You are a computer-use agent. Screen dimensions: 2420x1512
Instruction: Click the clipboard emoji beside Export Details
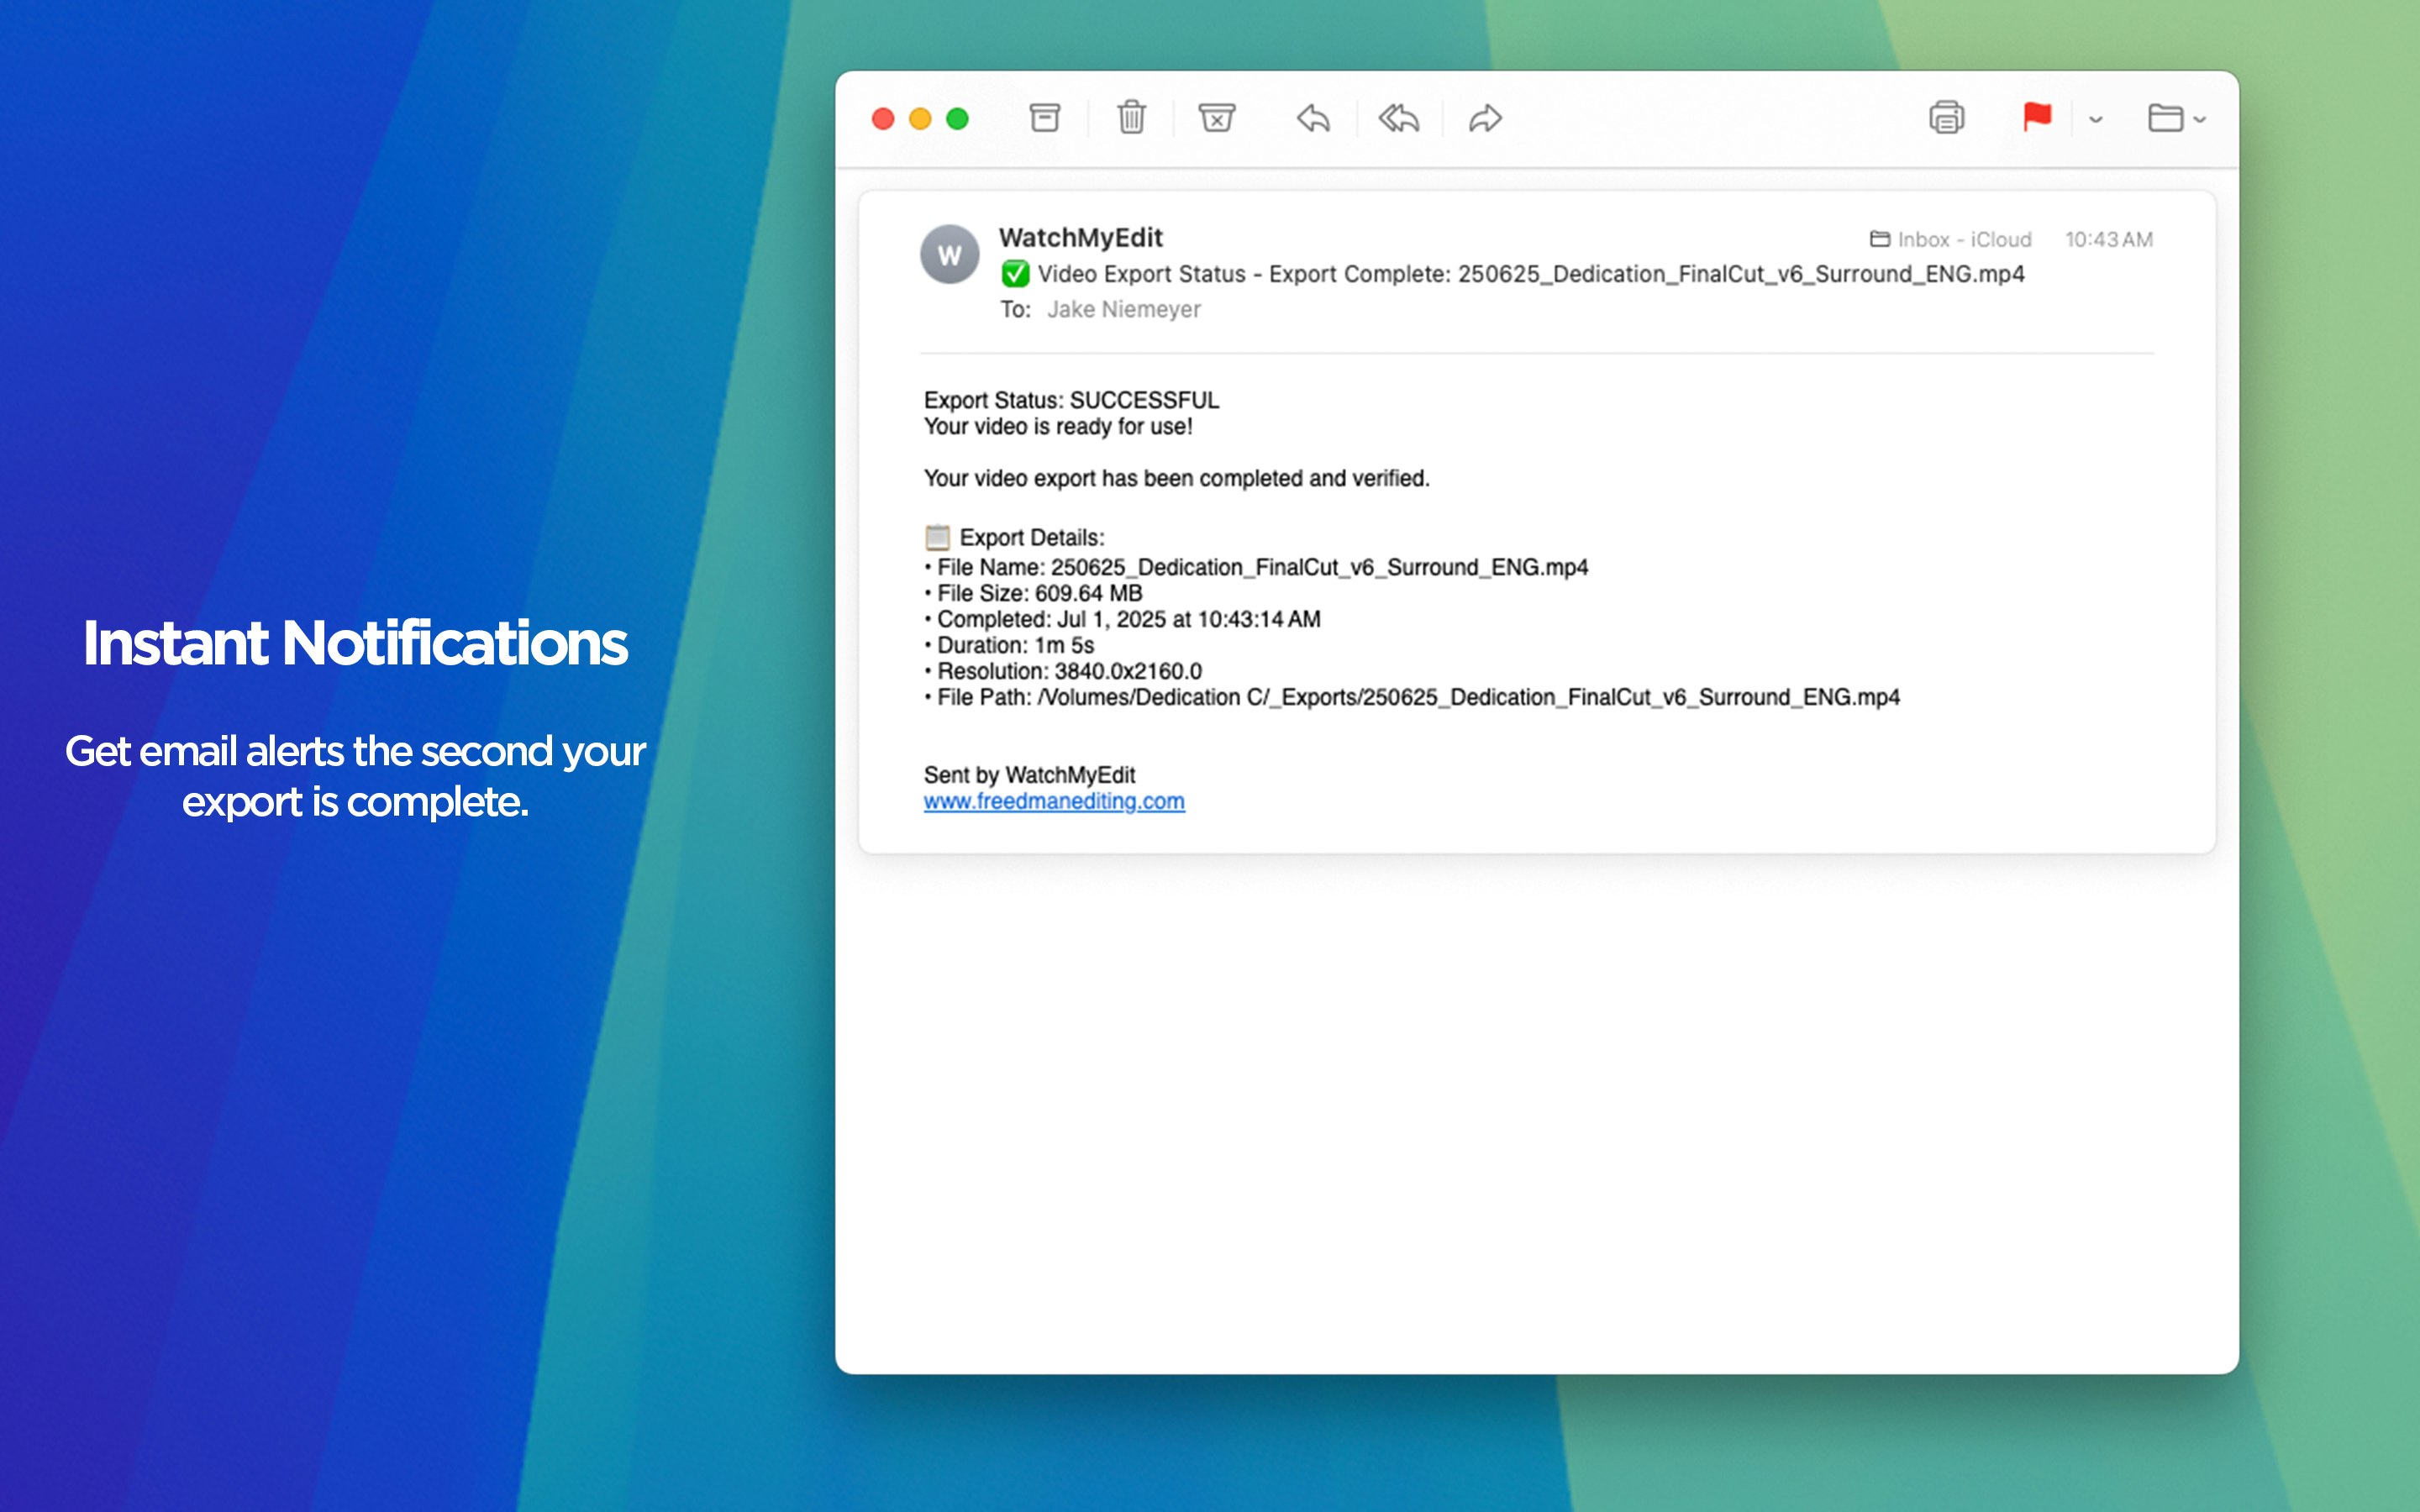[937, 537]
